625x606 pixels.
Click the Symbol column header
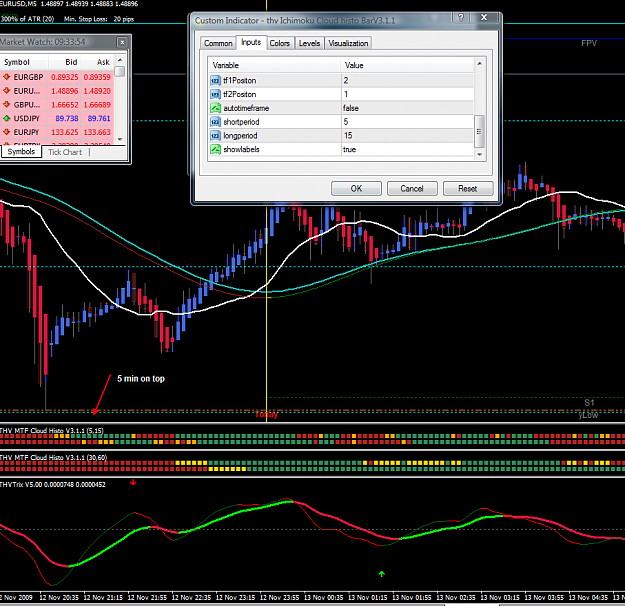coord(24,62)
